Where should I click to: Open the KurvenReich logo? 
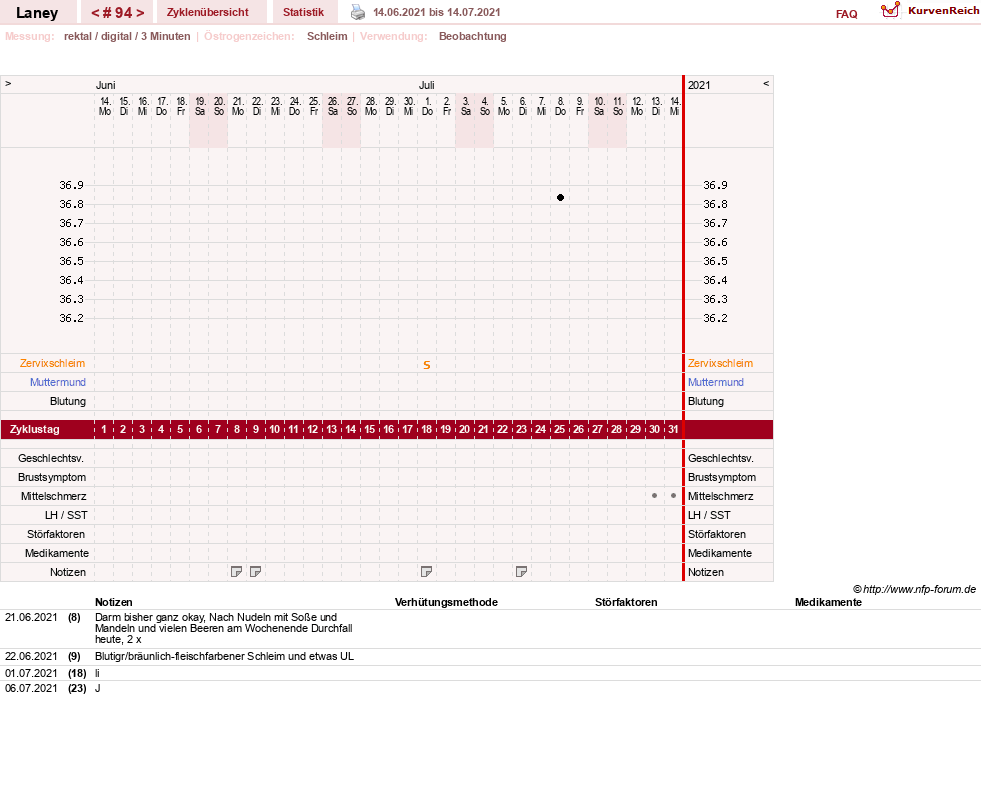pos(930,11)
